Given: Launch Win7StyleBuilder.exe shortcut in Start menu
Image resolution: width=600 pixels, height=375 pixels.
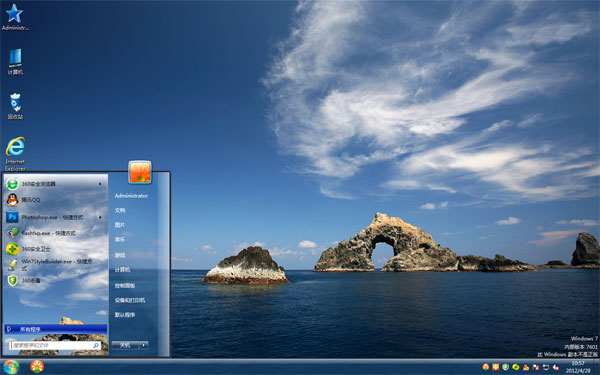Looking at the screenshot, I should click(56, 265).
